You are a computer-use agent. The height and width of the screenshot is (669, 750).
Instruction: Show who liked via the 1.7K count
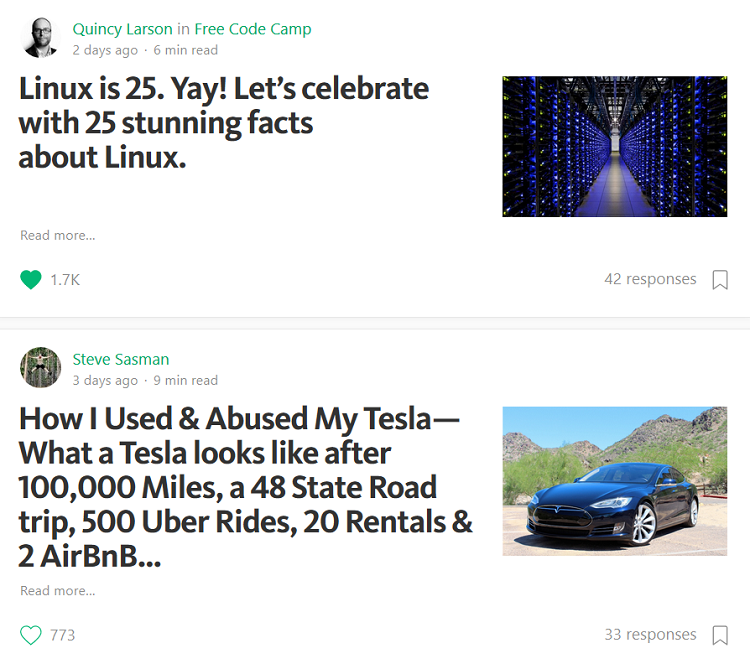click(x=65, y=280)
